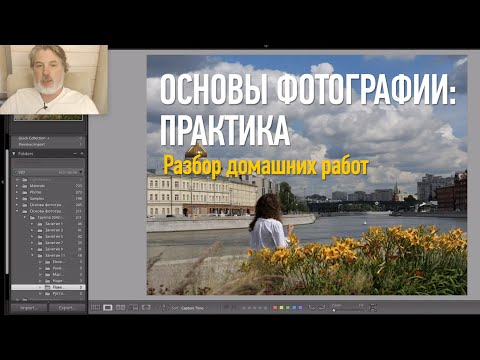Click main title slide photo preview
Viewport: 480px width, 360px height.
click(x=307, y=175)
